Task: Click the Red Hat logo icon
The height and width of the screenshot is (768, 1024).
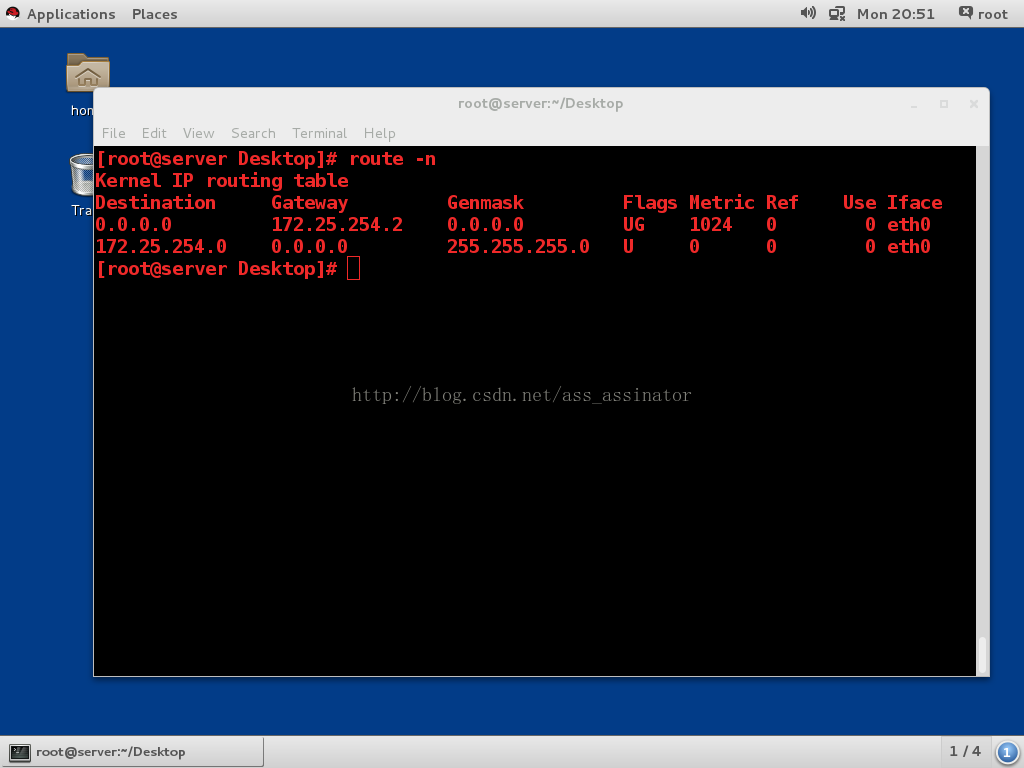Action: tap(12, 13)
